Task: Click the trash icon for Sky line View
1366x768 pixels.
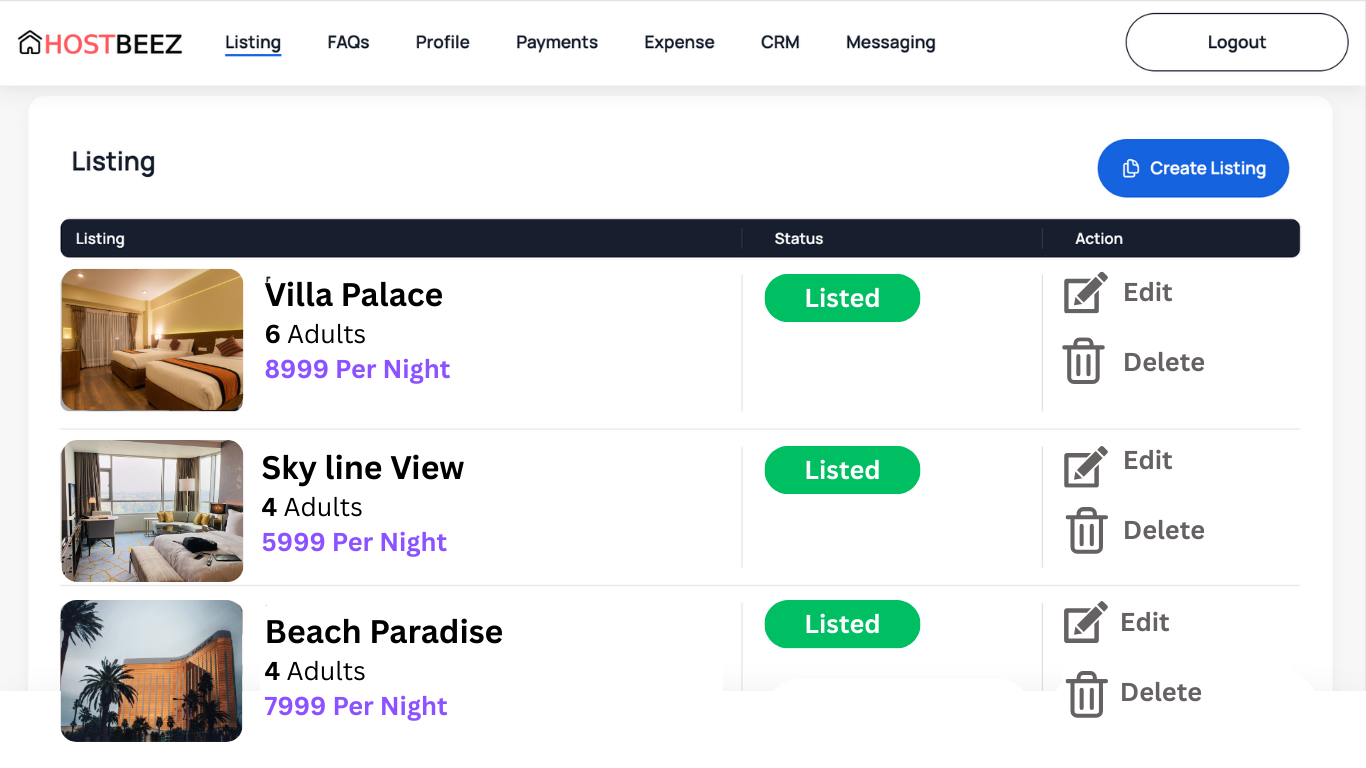Action: pyautogui.click(x=1085, y=530)
